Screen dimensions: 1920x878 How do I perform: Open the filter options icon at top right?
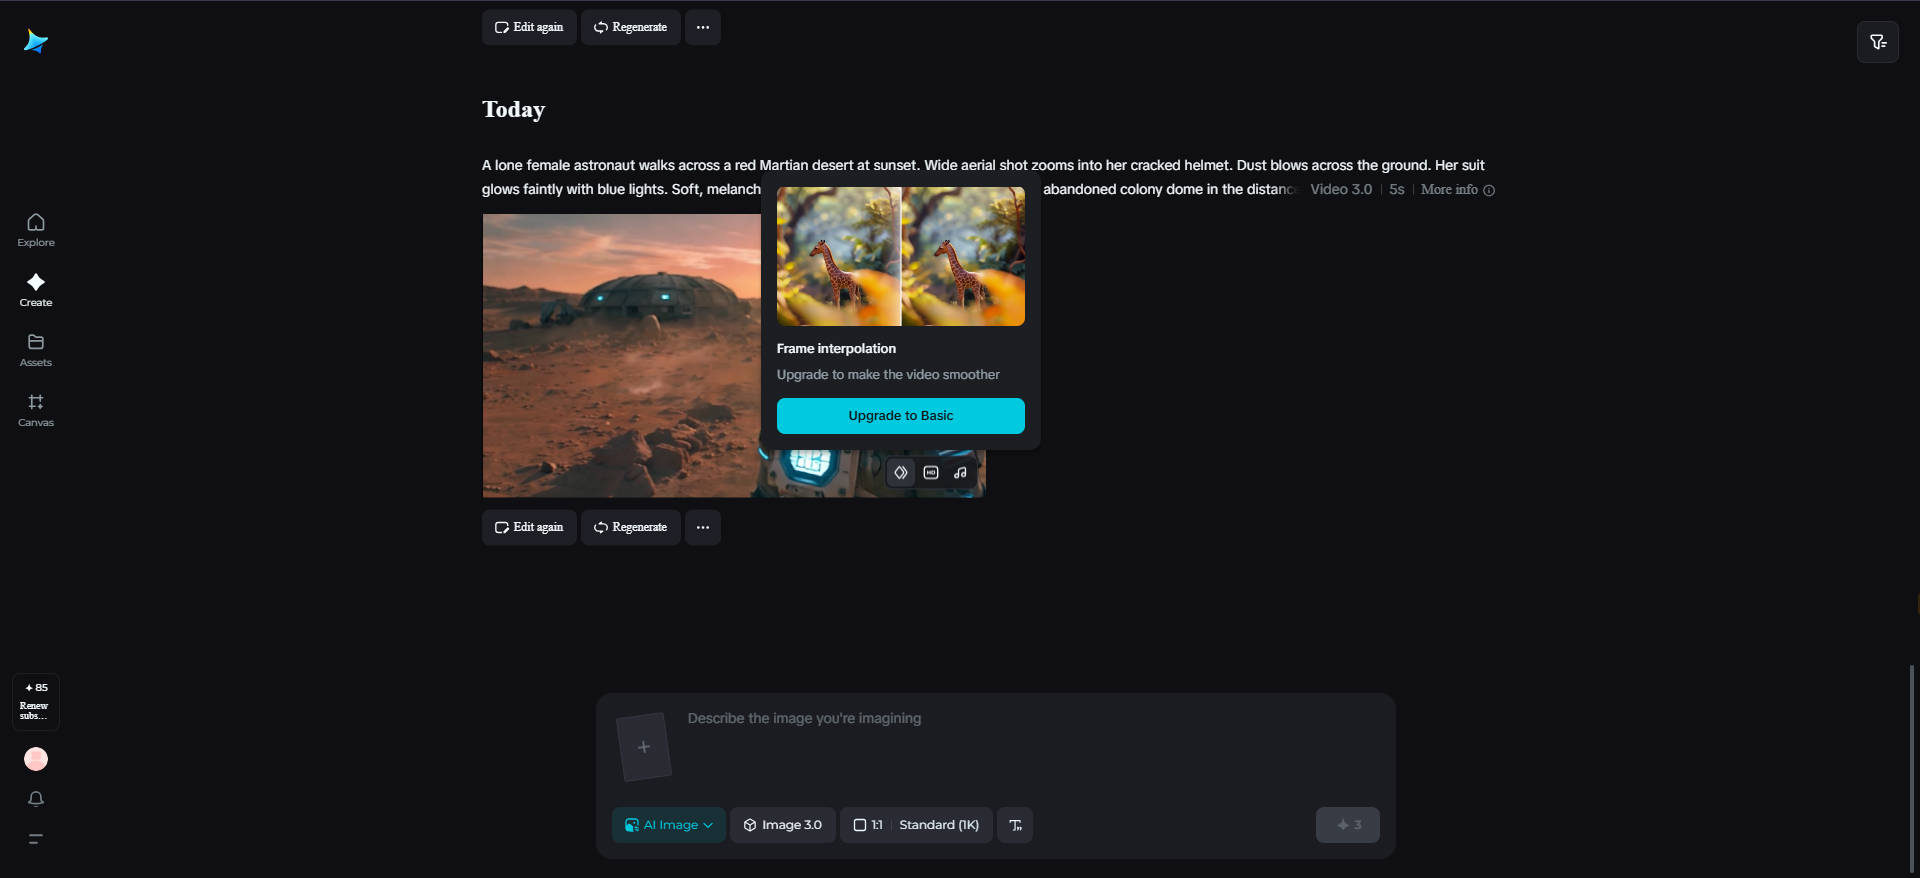tap(1878, 42)
